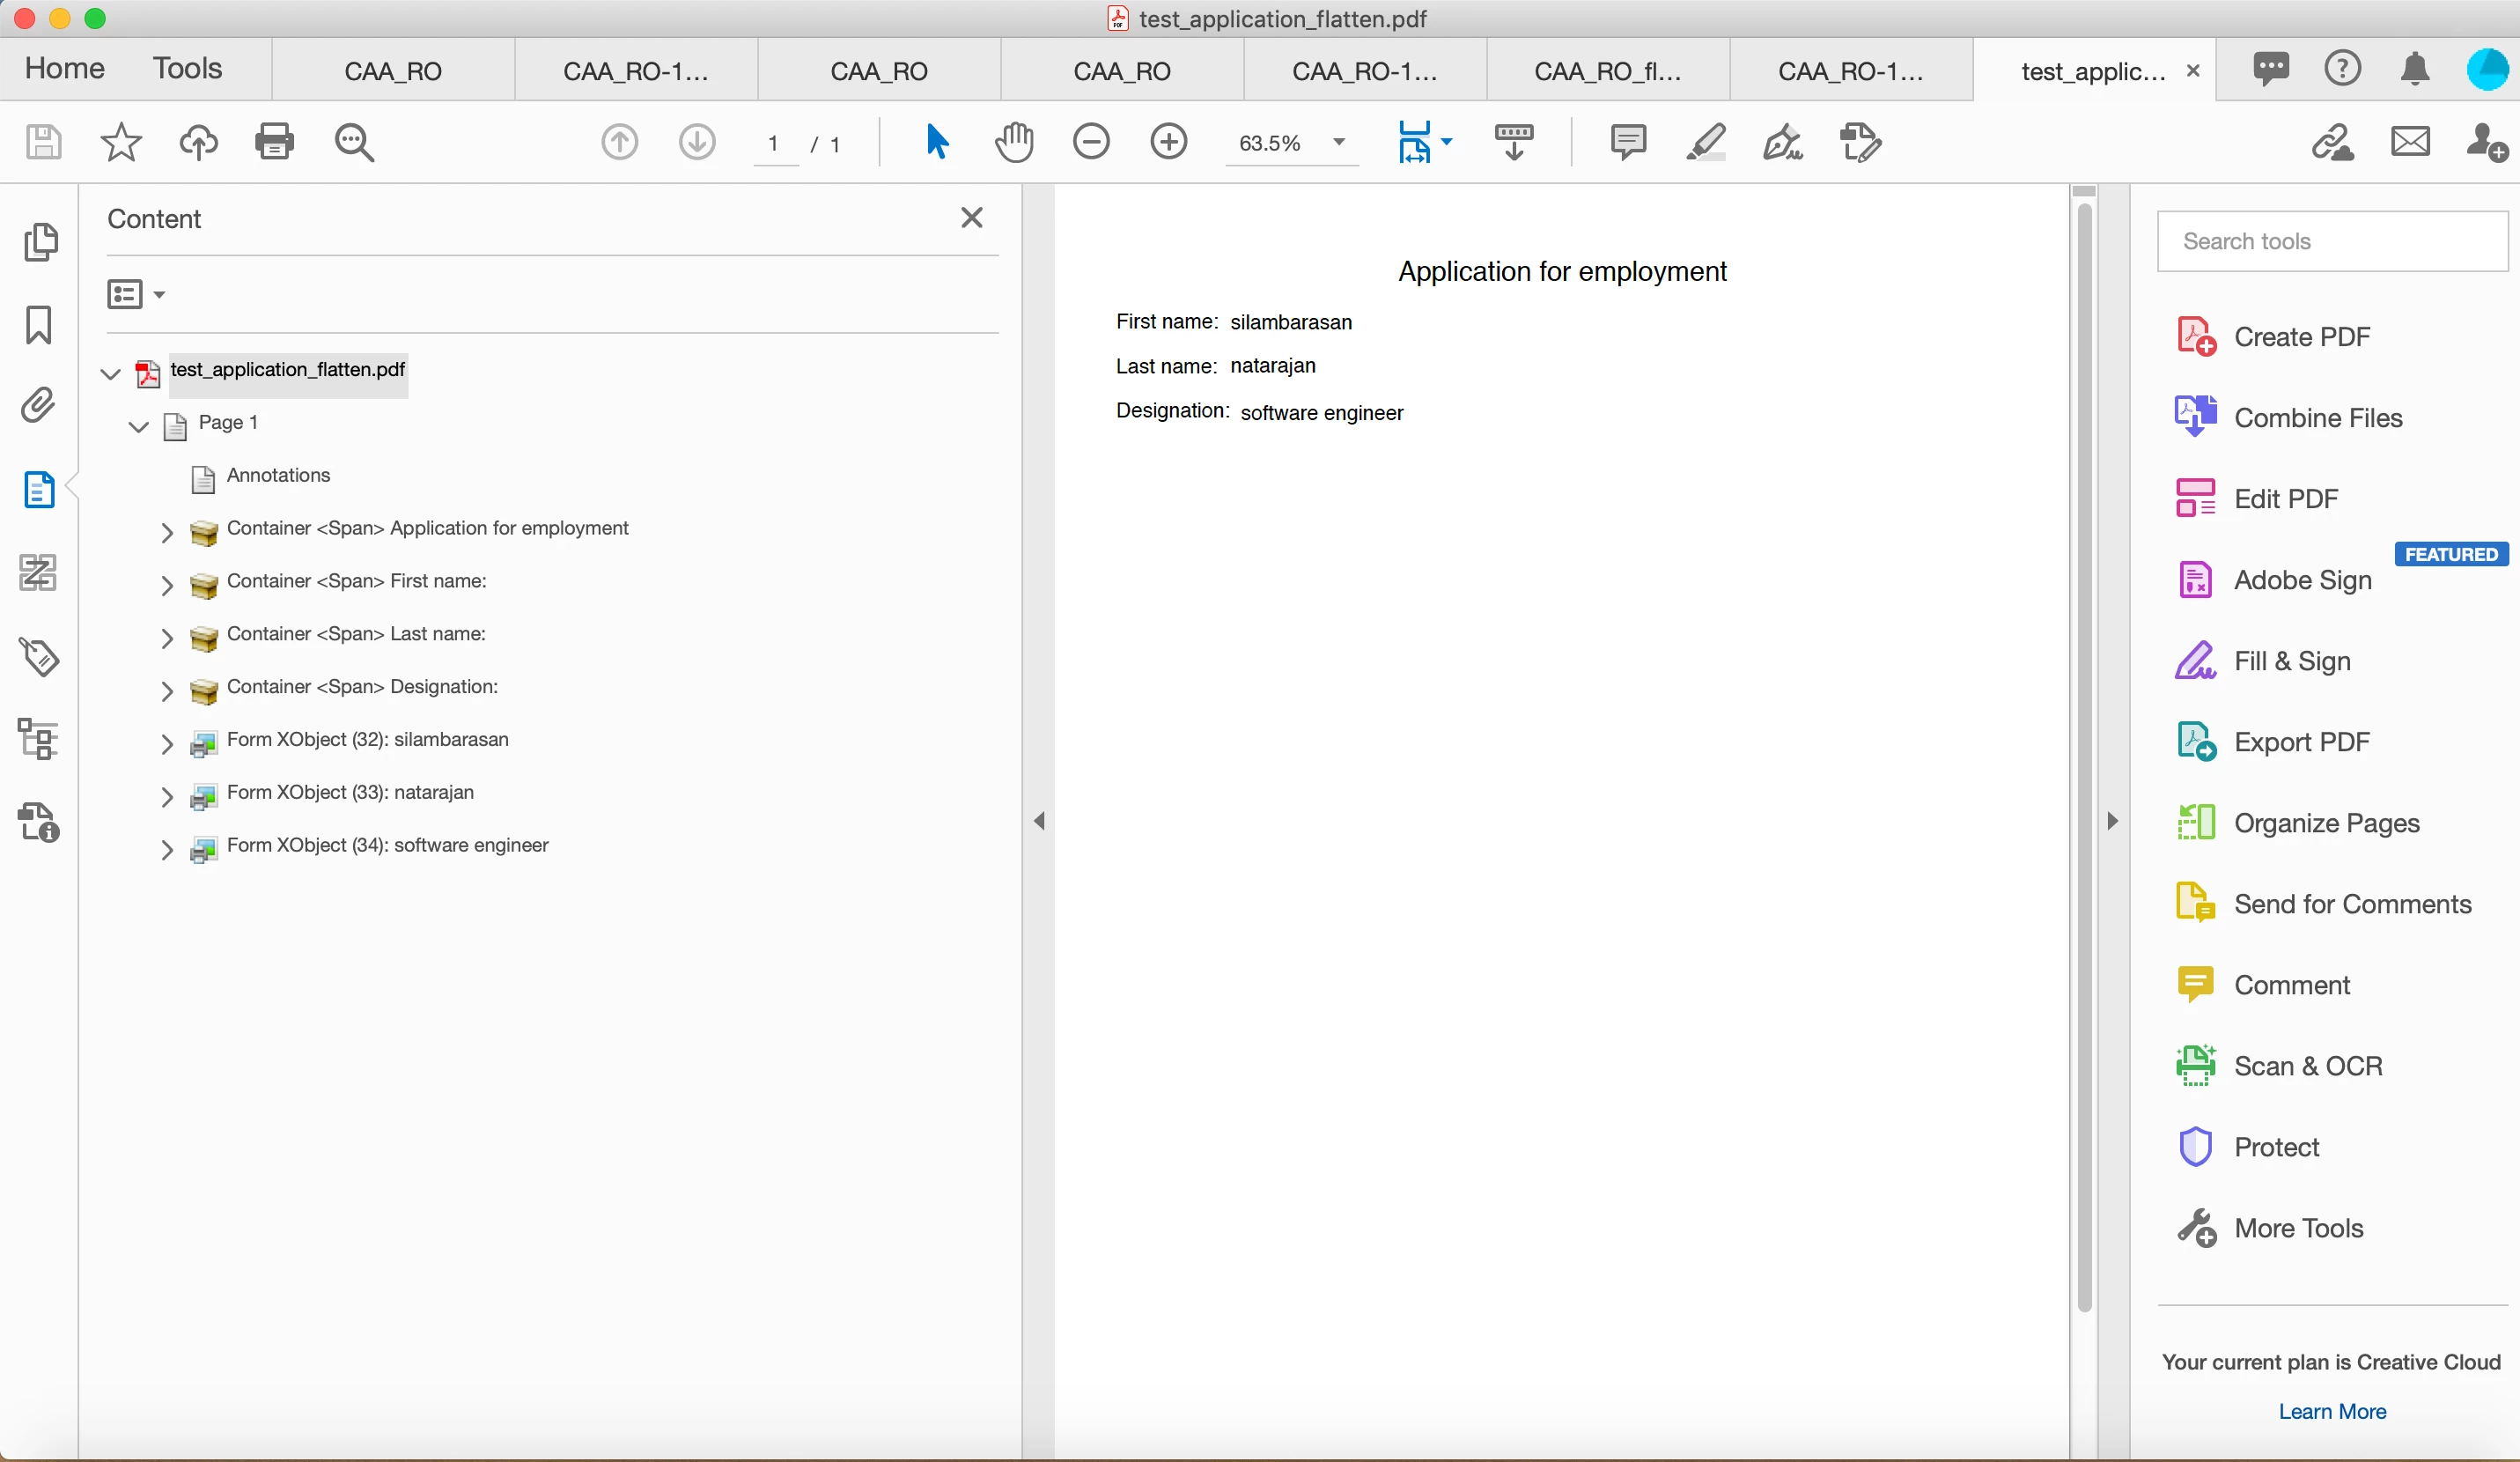
Task: Open Content panel options menu
Action: (x=136, y=294)
